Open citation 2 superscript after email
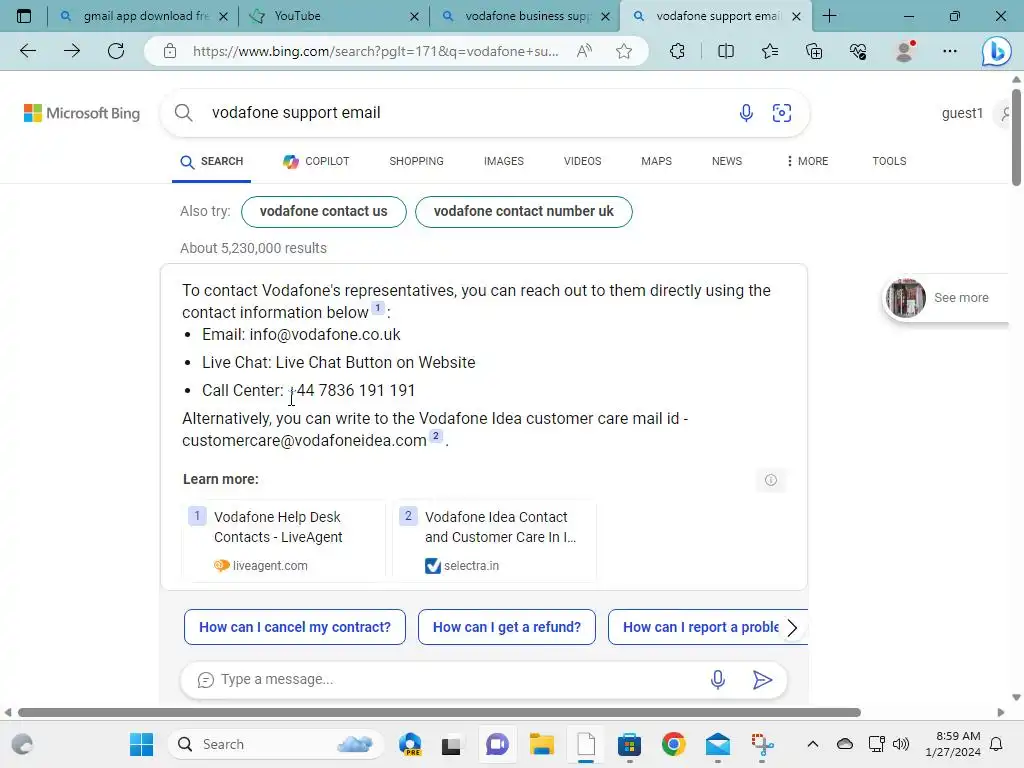Screen dimensions: 1024x768 [436, 436]
